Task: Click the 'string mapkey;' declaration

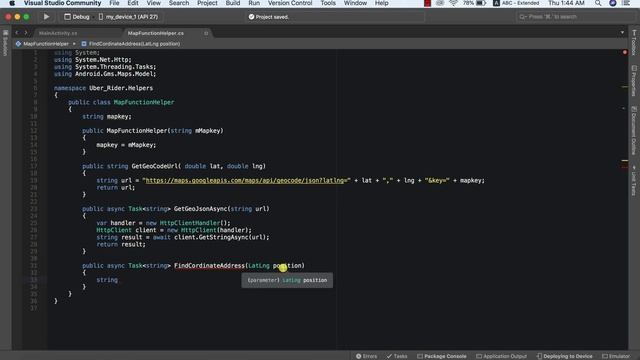Action: pos(107,117)
